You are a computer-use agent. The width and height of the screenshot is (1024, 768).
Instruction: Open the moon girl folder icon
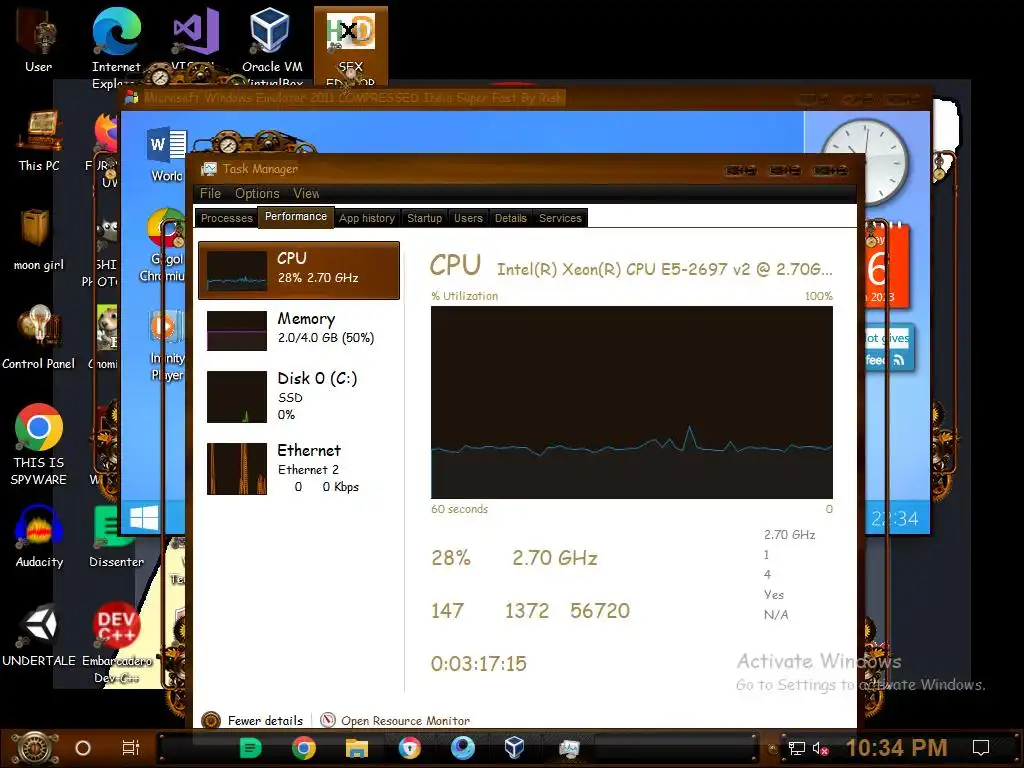coord(39,240)
